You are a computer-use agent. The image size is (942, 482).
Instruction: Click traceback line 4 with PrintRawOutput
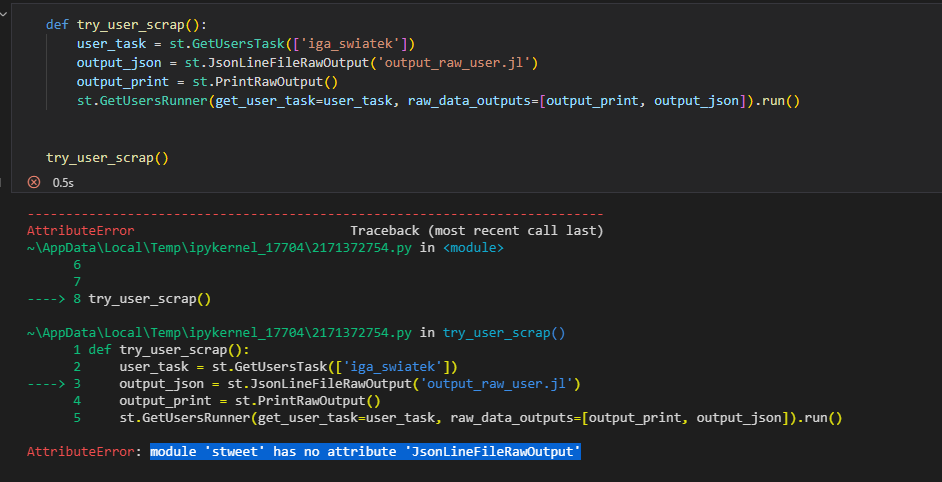226,400
